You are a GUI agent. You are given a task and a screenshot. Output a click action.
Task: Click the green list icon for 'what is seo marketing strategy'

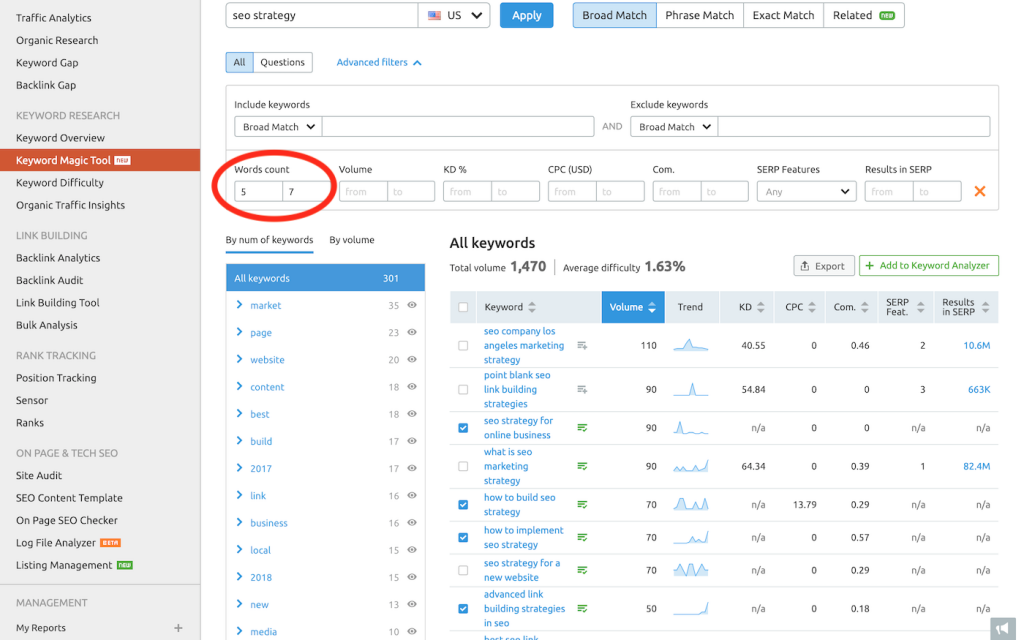pyautogui.click(x=582, y=466)
